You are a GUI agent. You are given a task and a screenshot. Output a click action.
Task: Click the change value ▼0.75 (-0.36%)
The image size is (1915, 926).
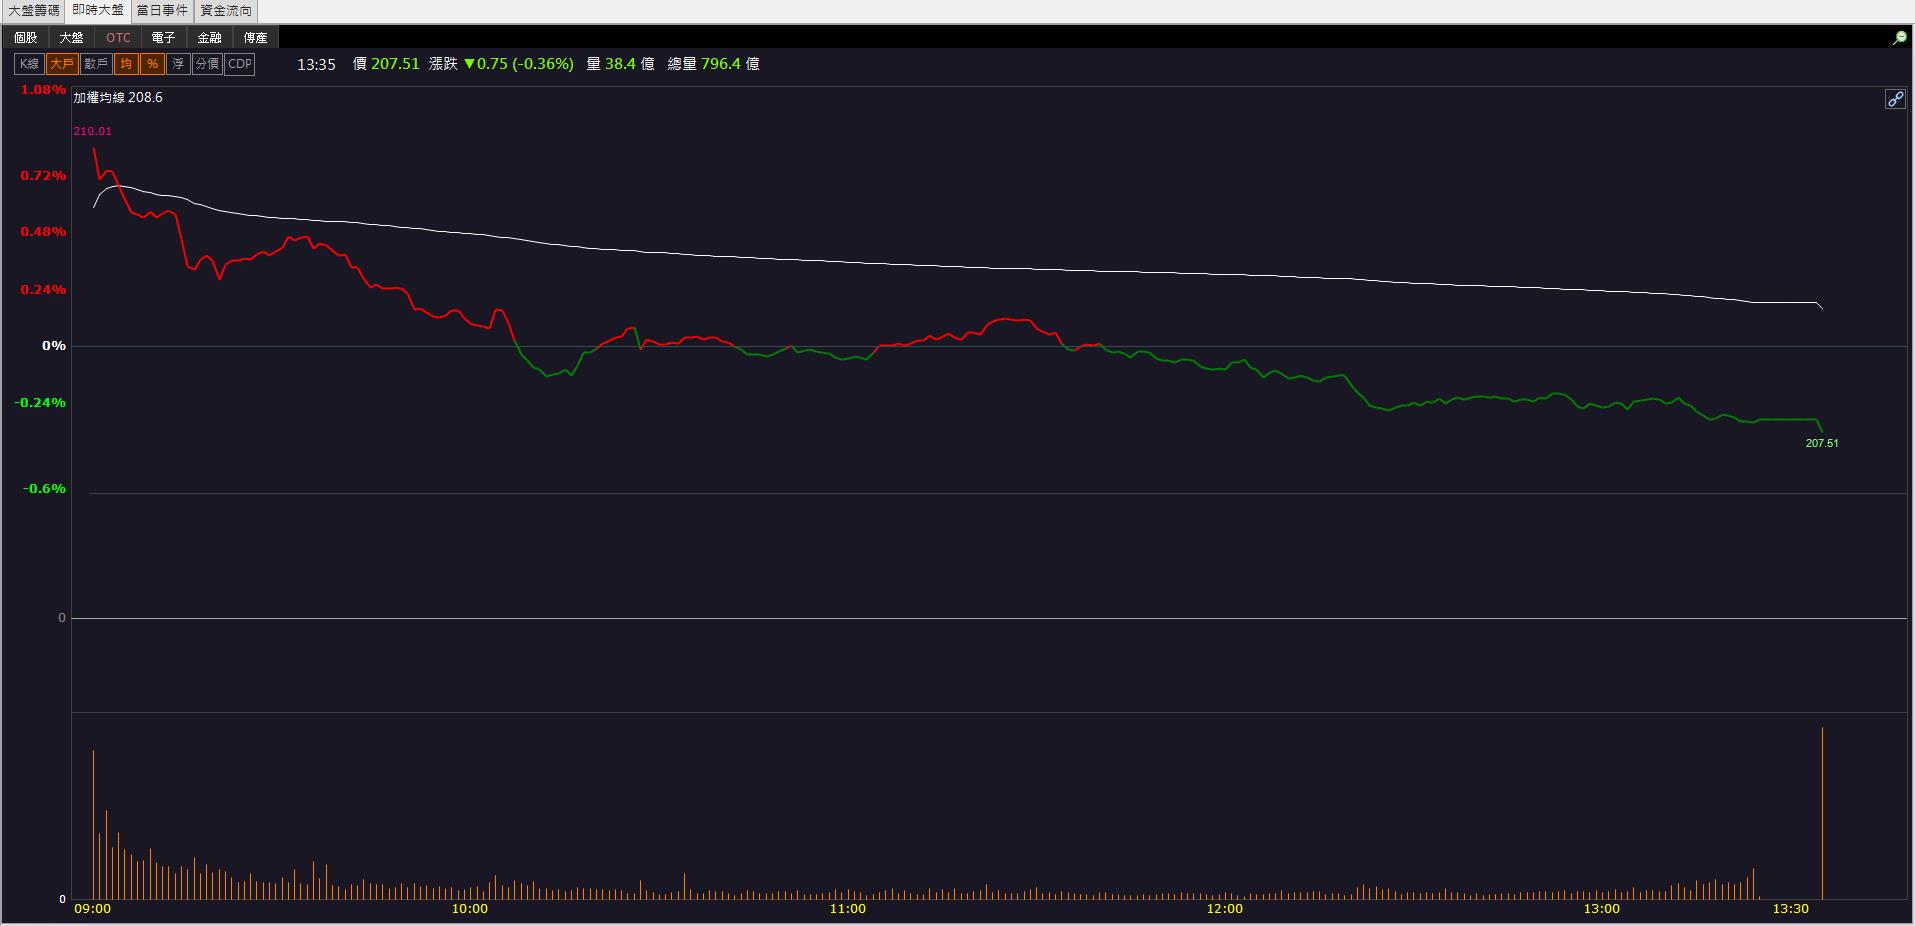(519, 64)
